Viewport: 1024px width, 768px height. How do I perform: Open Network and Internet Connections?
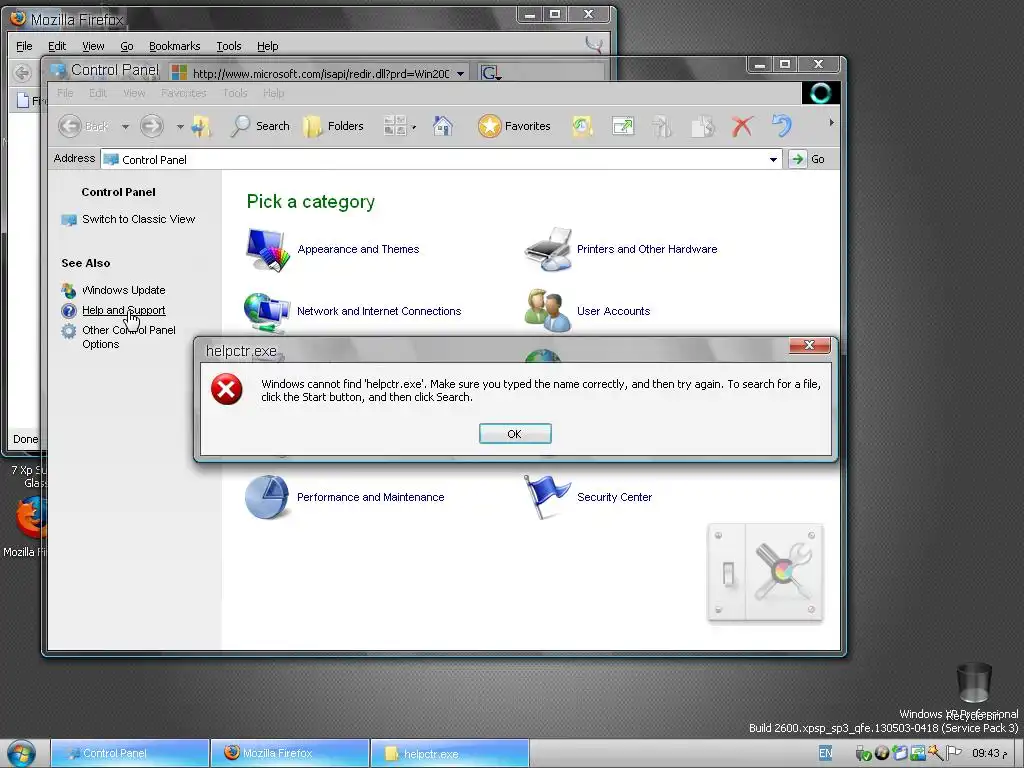[379, 311]
